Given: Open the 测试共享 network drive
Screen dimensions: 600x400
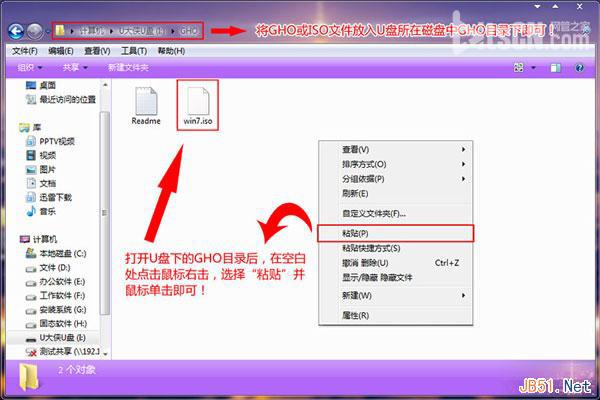Looking at the screenshot, I should coord(62,351).
